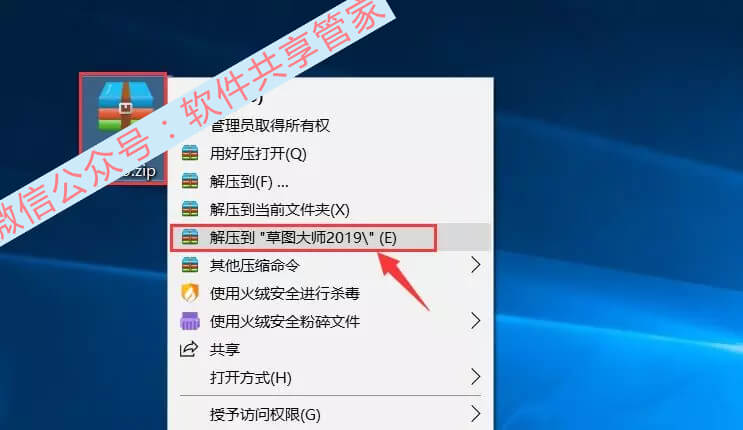Screen dimensions: 743x430
Task: Click the HaoZip icon beside 用好压打开(Q)
Action: coord(190,154)
